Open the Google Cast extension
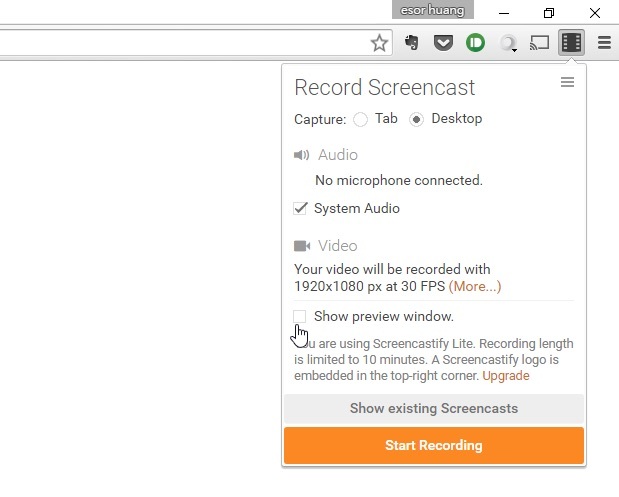This screenshot has width=619, height=497. coord(540,43)
